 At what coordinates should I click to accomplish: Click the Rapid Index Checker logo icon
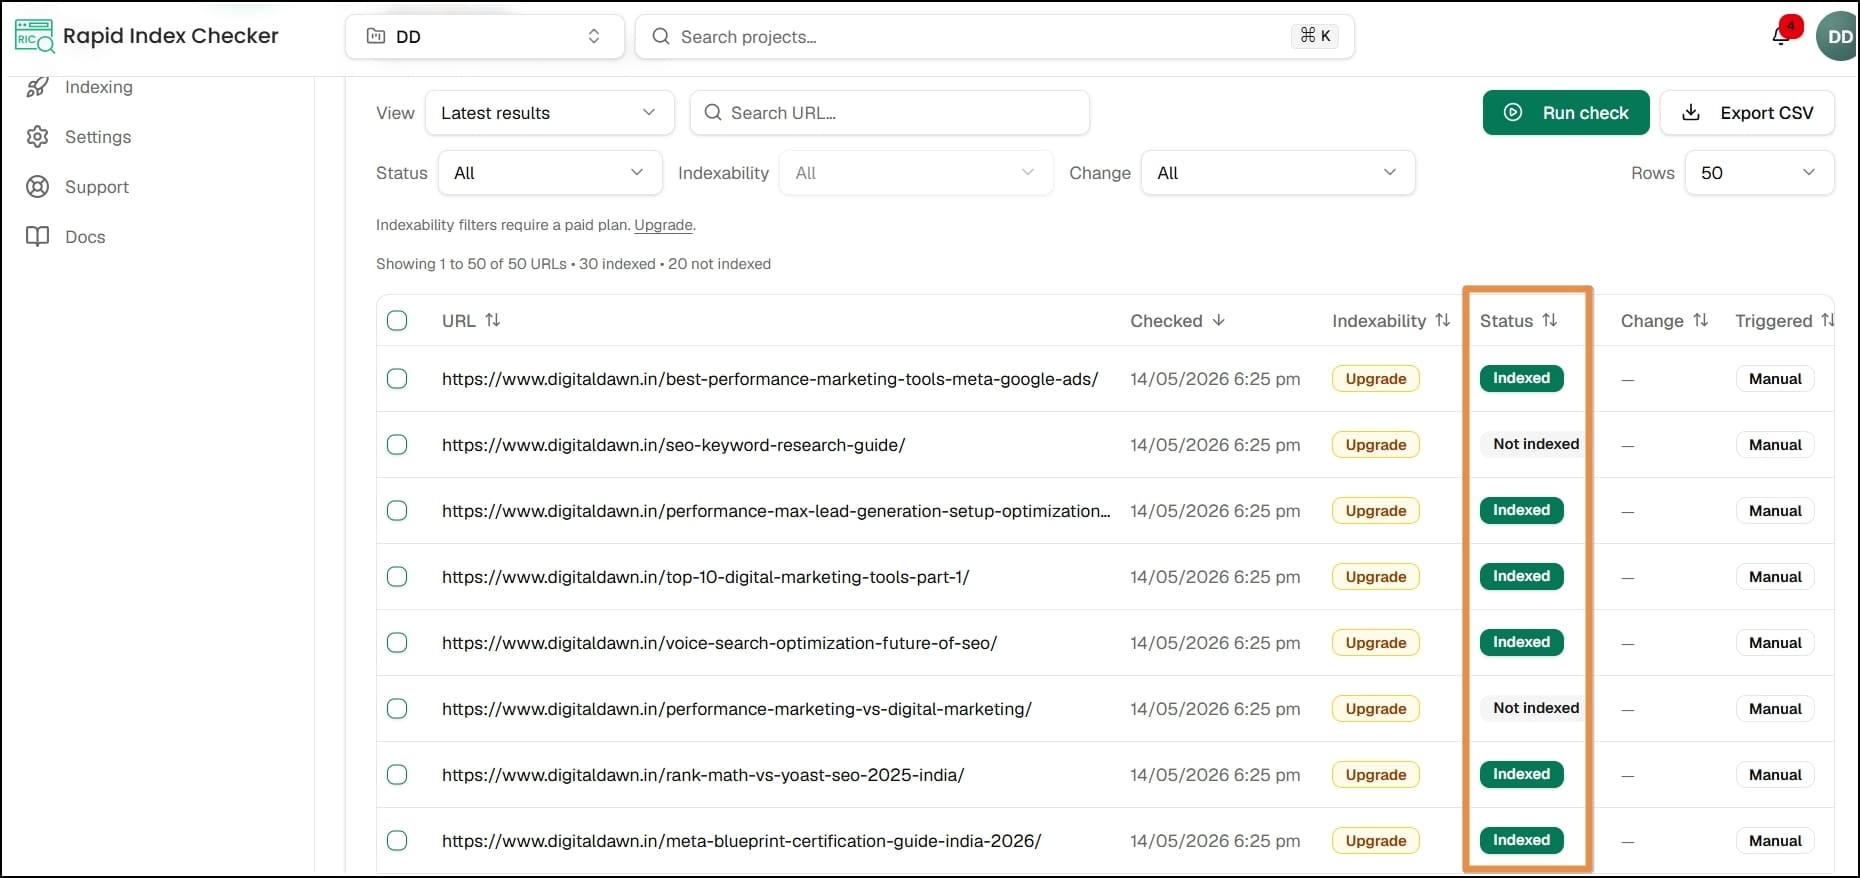coord(34,36)
